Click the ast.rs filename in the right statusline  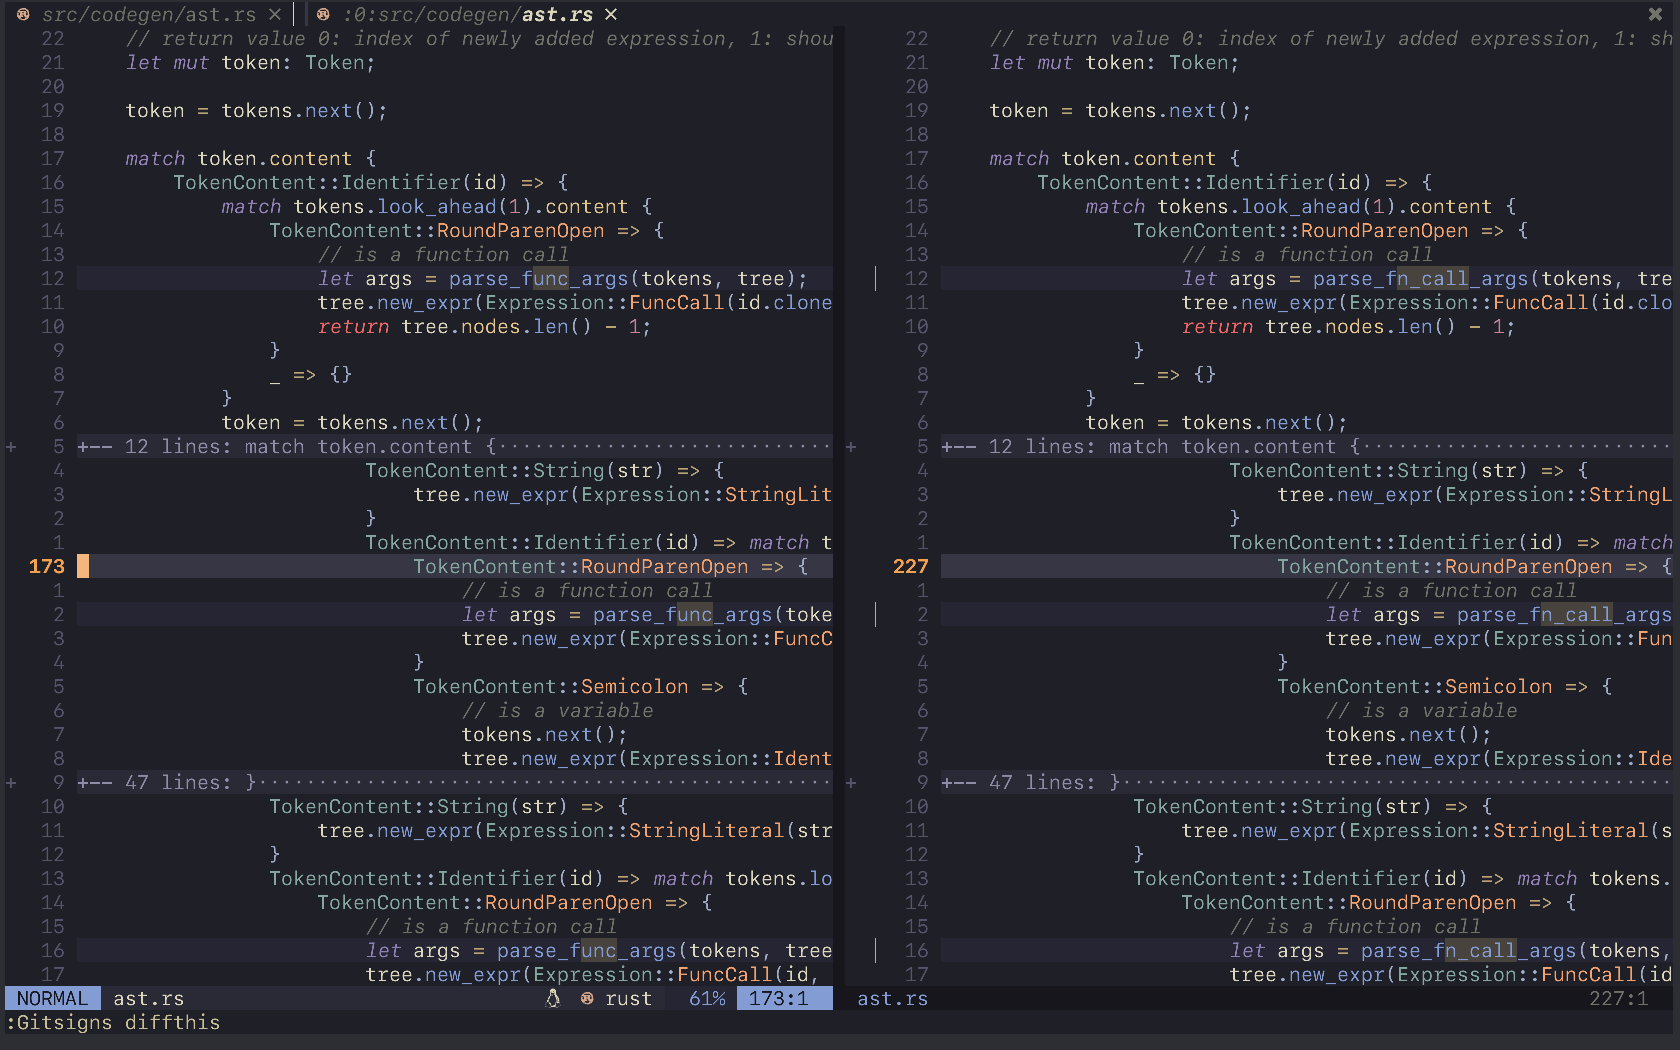(x=893, y=998)
